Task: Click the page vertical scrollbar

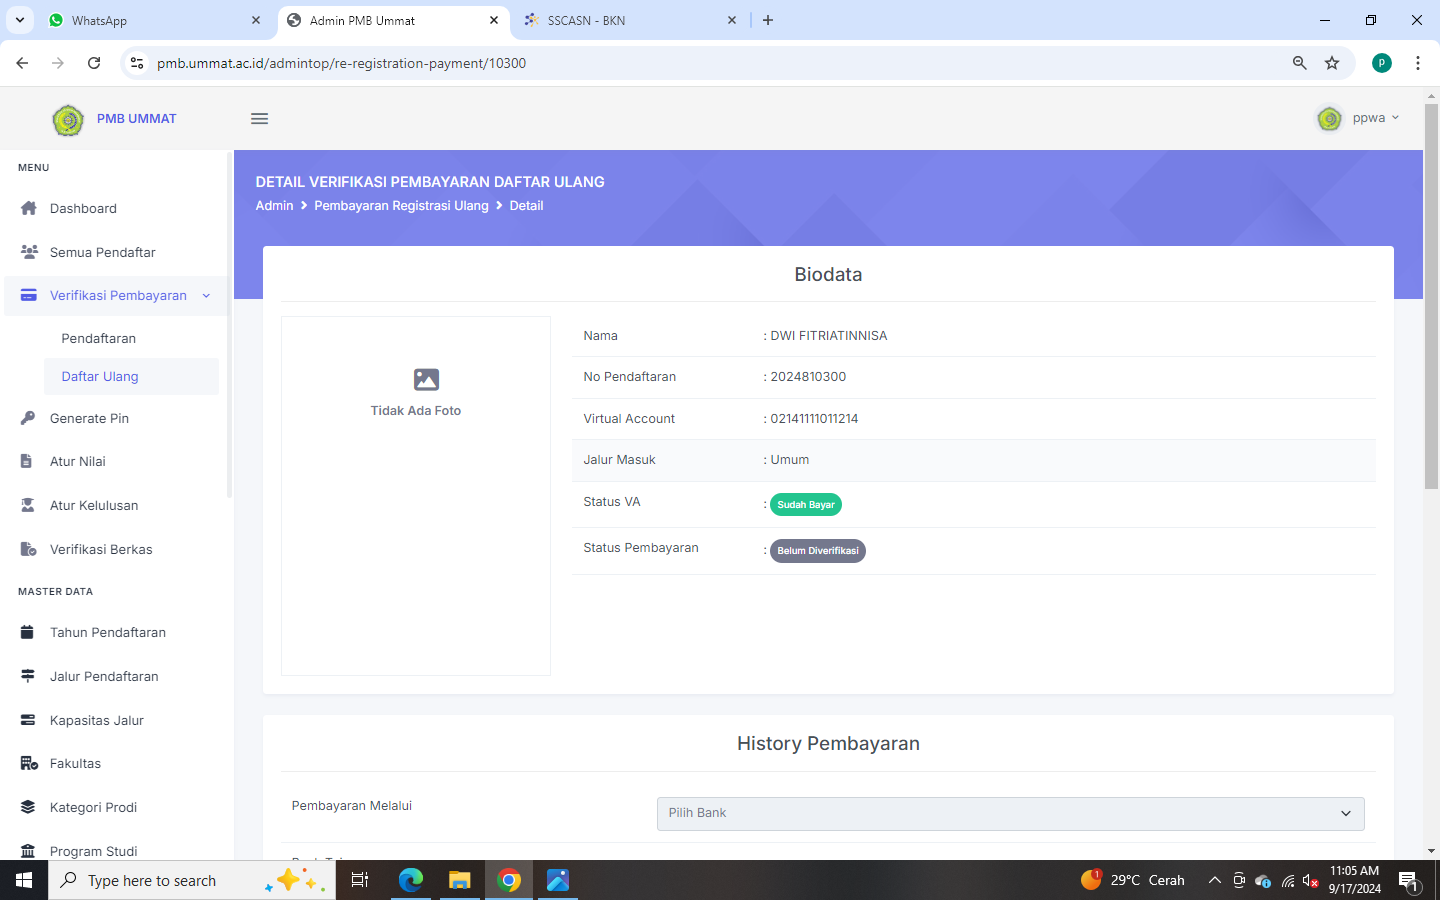Action: coord(1431,300)
